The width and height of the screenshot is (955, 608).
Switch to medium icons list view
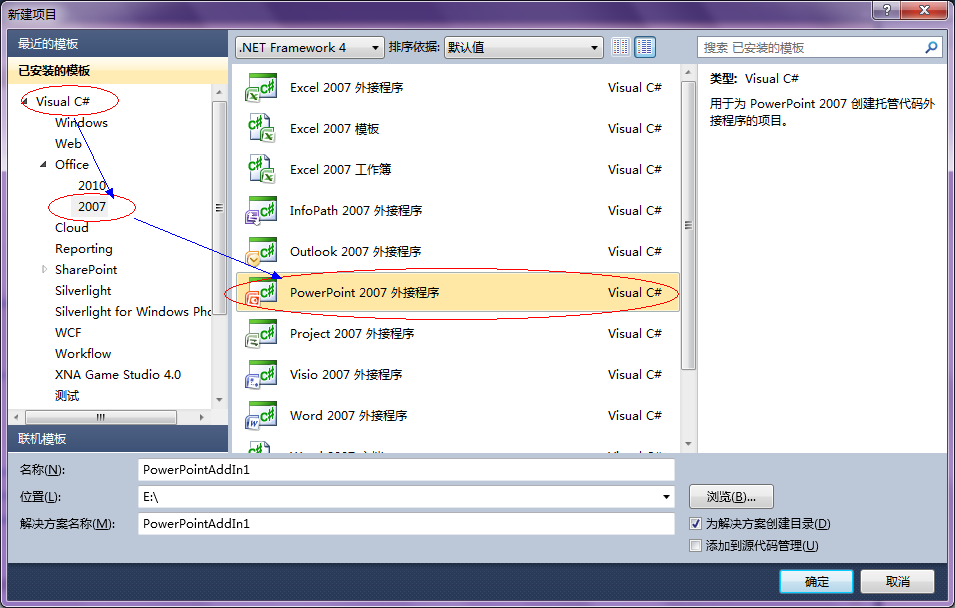[645, 47]
